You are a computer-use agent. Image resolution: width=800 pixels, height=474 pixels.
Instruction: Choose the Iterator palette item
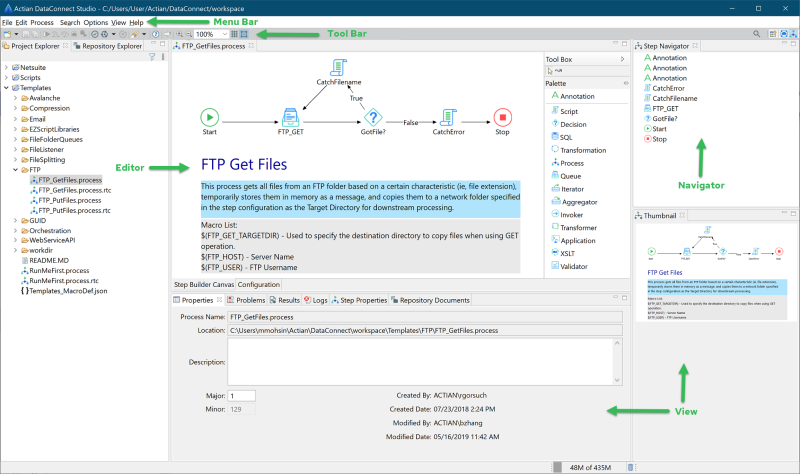tap(573, 188)
